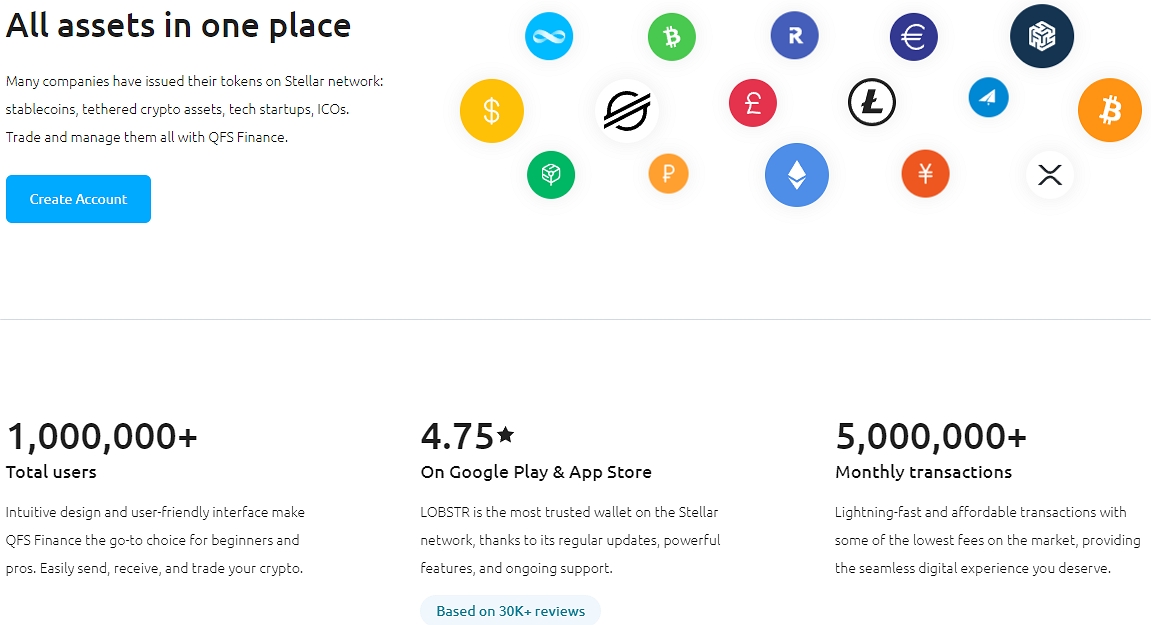Click the blue R token icon

[795, 36]
